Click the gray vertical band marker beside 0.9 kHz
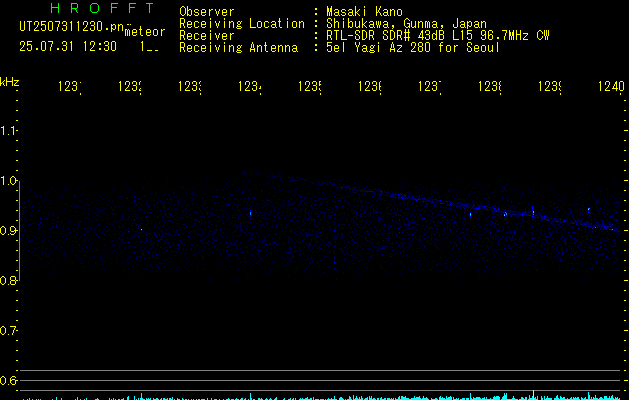The height and width of the screenshot is (400, 629). (19, 231)
